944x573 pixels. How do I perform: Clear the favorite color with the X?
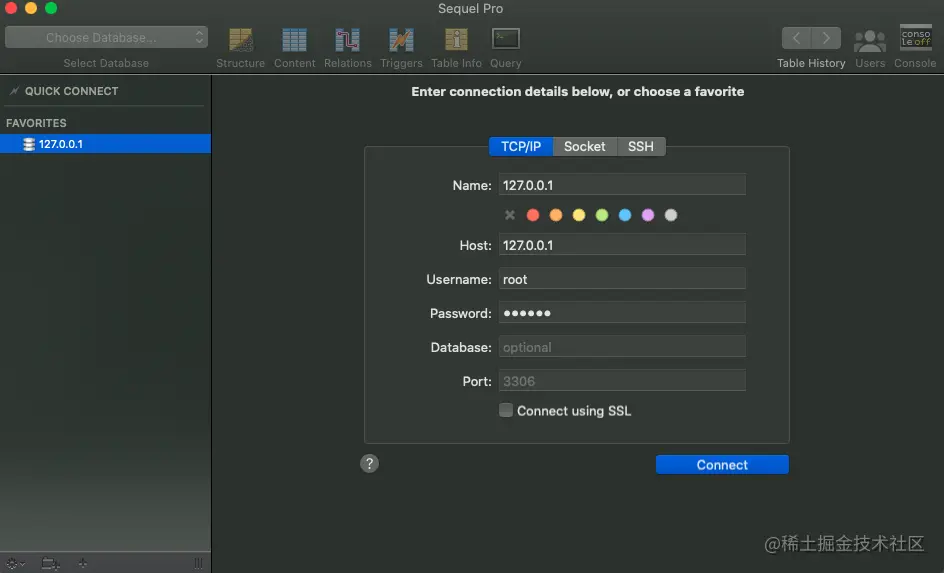click(x=510, y=215)
